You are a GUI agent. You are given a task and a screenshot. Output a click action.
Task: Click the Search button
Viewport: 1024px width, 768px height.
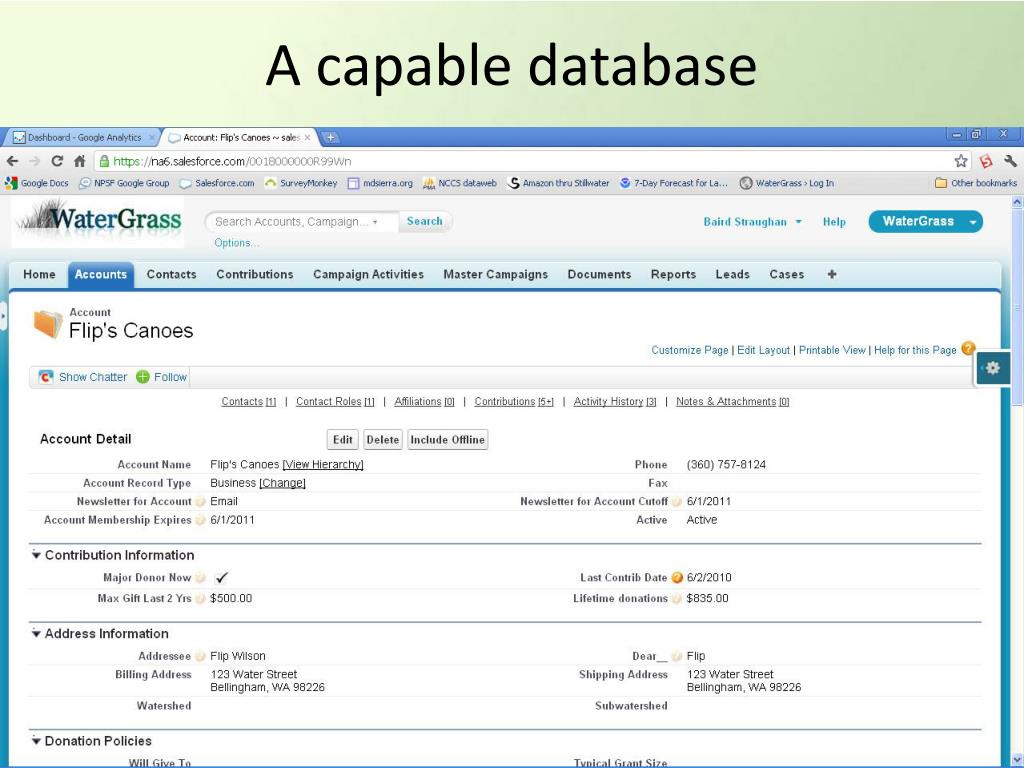pos(424,221)
